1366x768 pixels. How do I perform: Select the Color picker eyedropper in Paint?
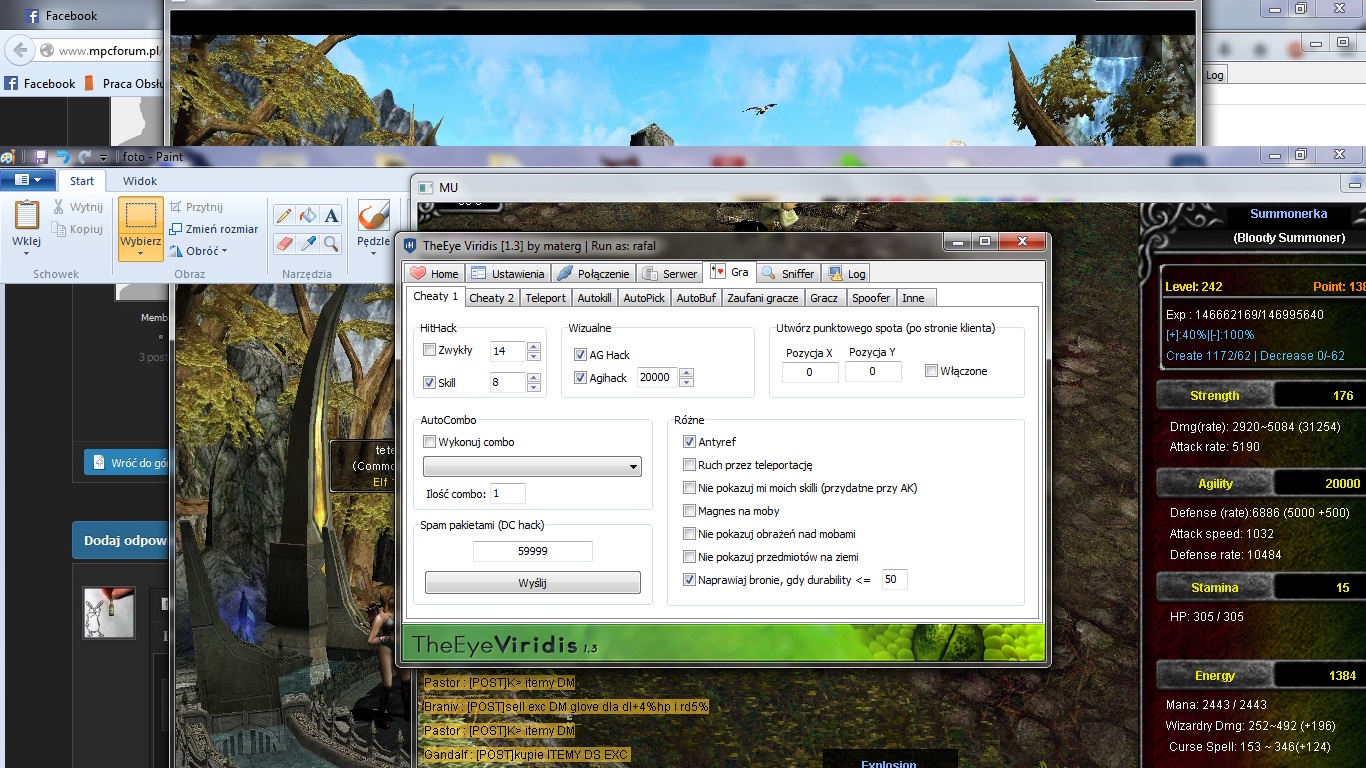point(308,243)
